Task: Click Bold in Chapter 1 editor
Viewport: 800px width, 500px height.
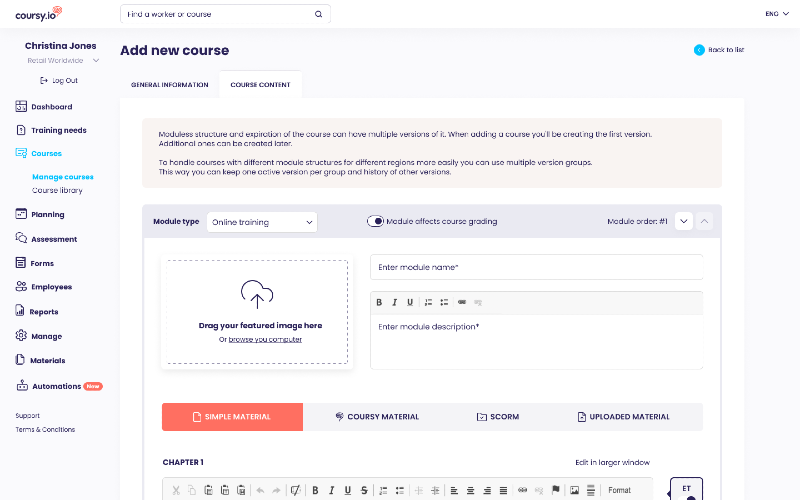Action: [x=315, y=490]
